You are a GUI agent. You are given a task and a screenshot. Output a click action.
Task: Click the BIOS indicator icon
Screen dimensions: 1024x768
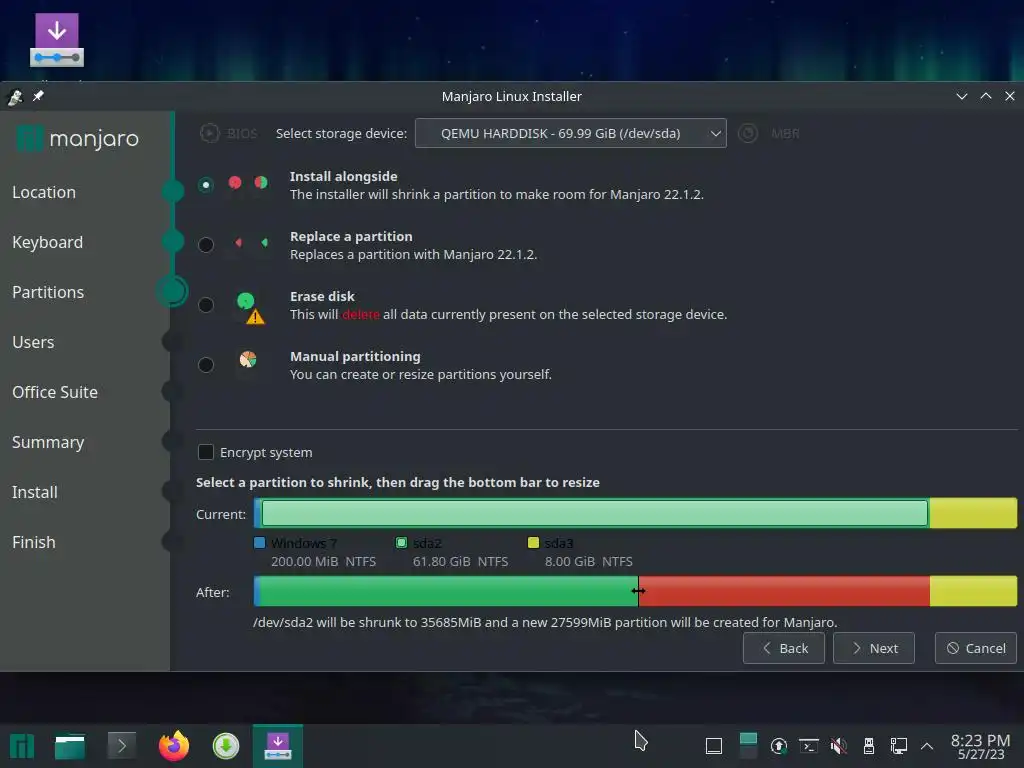pos(209,133)
